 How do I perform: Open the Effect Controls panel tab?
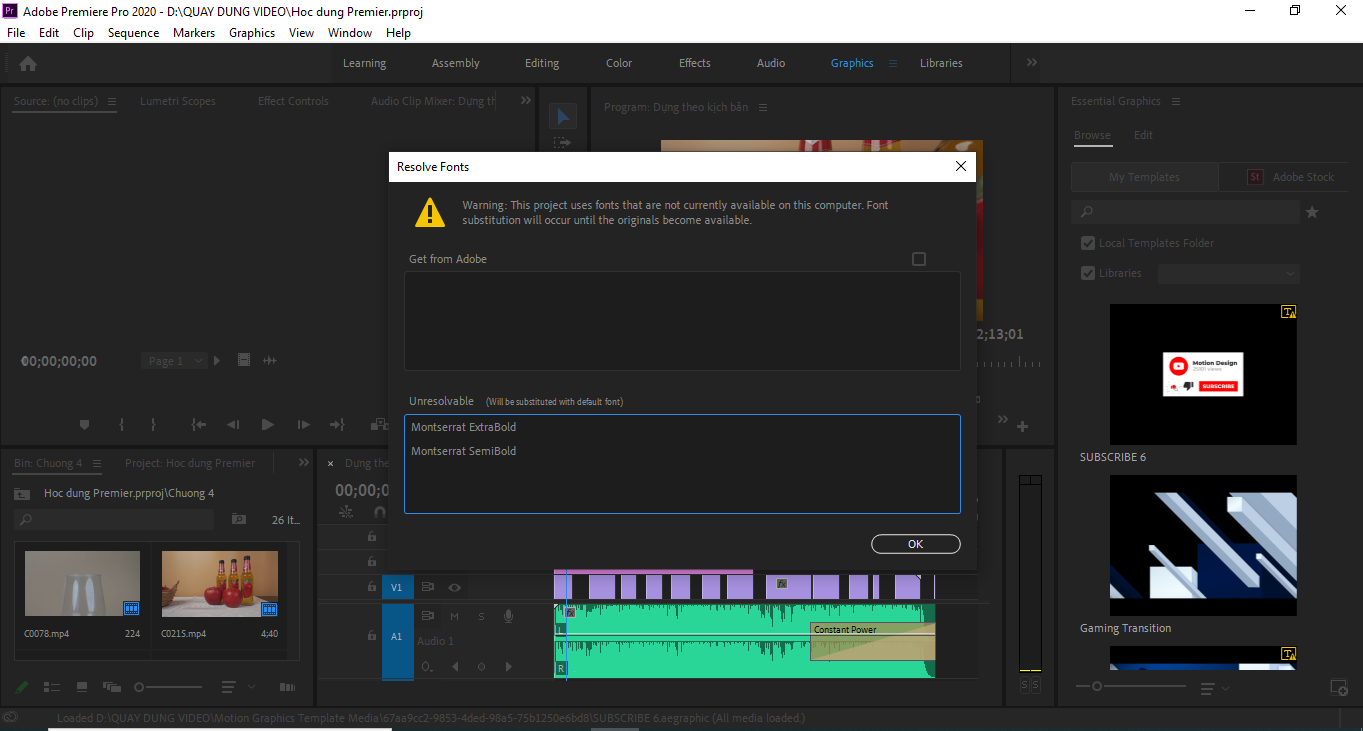click(293, 101)
